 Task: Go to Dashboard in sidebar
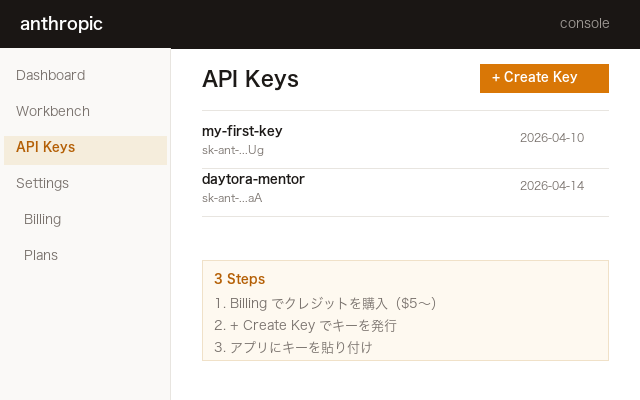click(51, 75)
